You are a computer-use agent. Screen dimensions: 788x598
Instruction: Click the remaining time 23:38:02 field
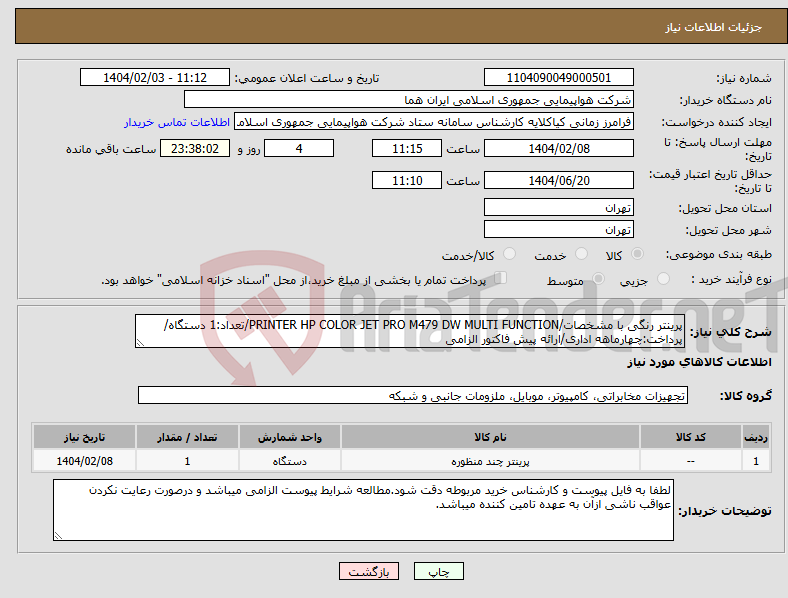pyautogui.click(x=195, y=148)
